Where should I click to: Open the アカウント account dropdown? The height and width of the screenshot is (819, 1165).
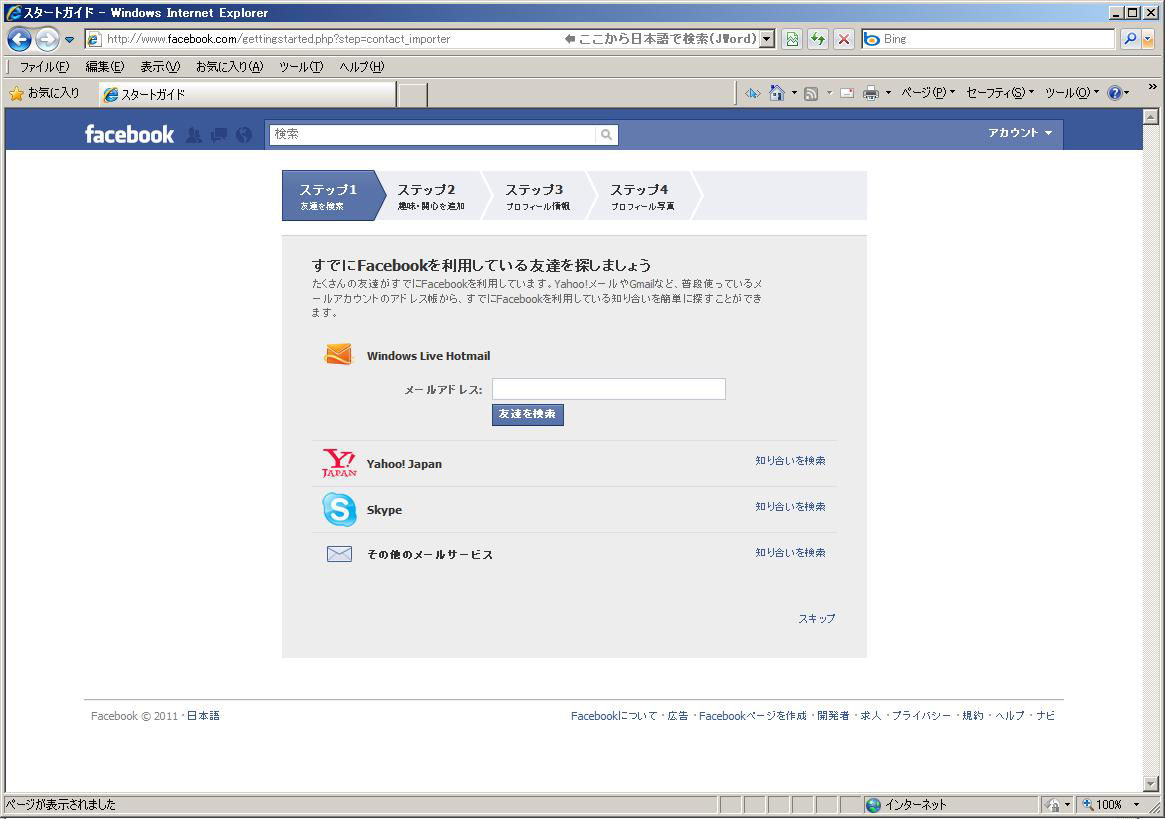coord(1019,133)
